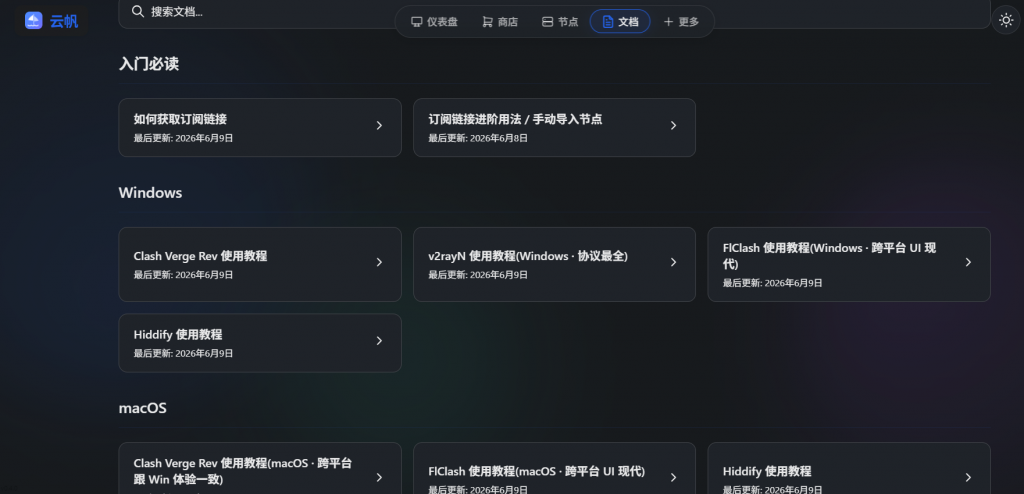
Task: Open Hiddify 使用教程 under Windows
Action: tap(260, 343)
